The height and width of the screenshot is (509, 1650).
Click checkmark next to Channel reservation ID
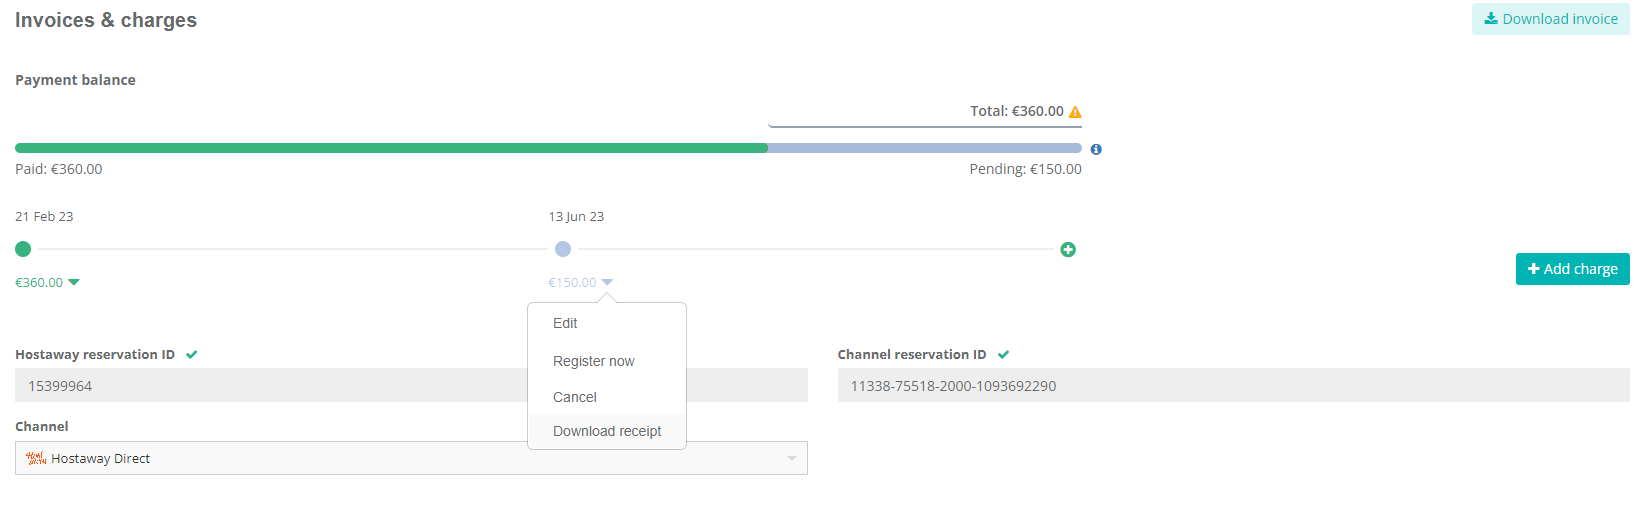pos(1003,354)
